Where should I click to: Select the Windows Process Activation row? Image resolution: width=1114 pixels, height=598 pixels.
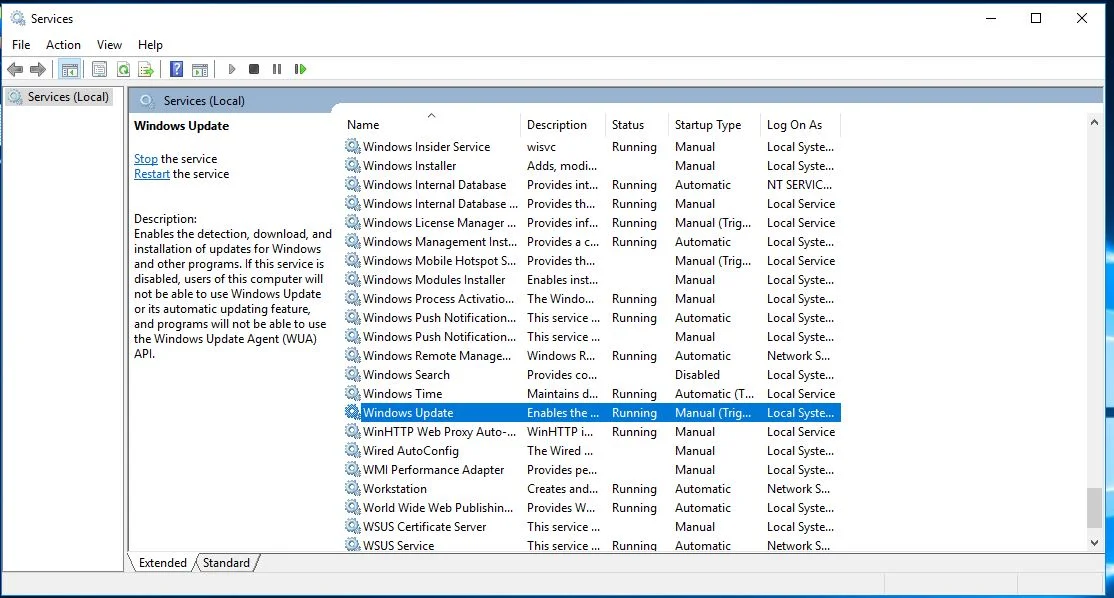click(592, 299)
